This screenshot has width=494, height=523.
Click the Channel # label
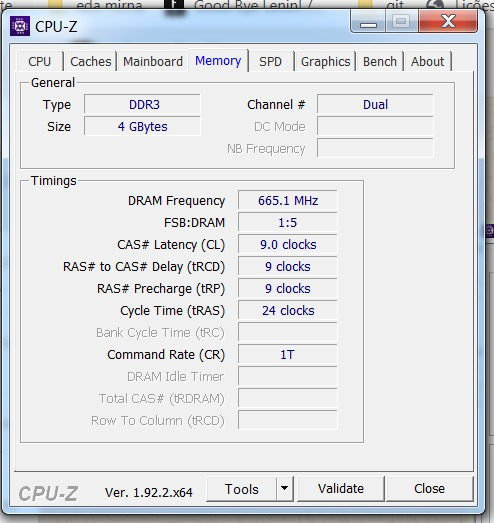(276, 105)
